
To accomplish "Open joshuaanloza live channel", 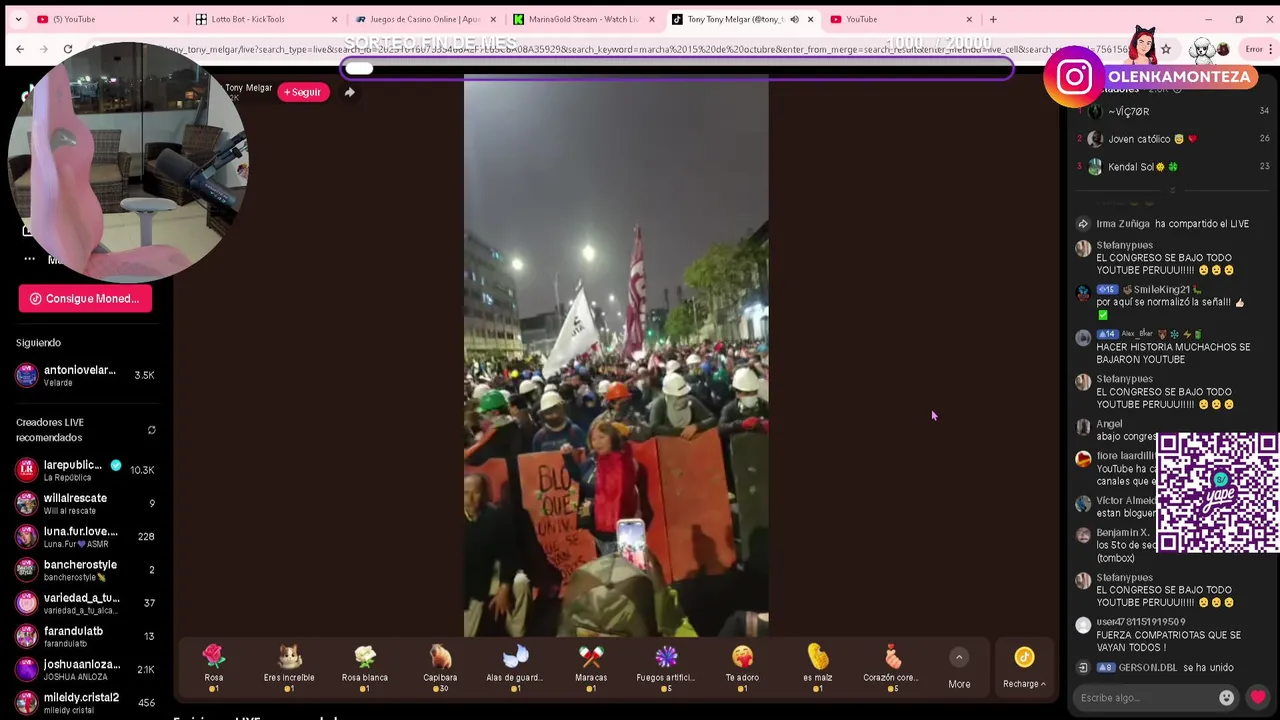I will [x=85, y=669].
